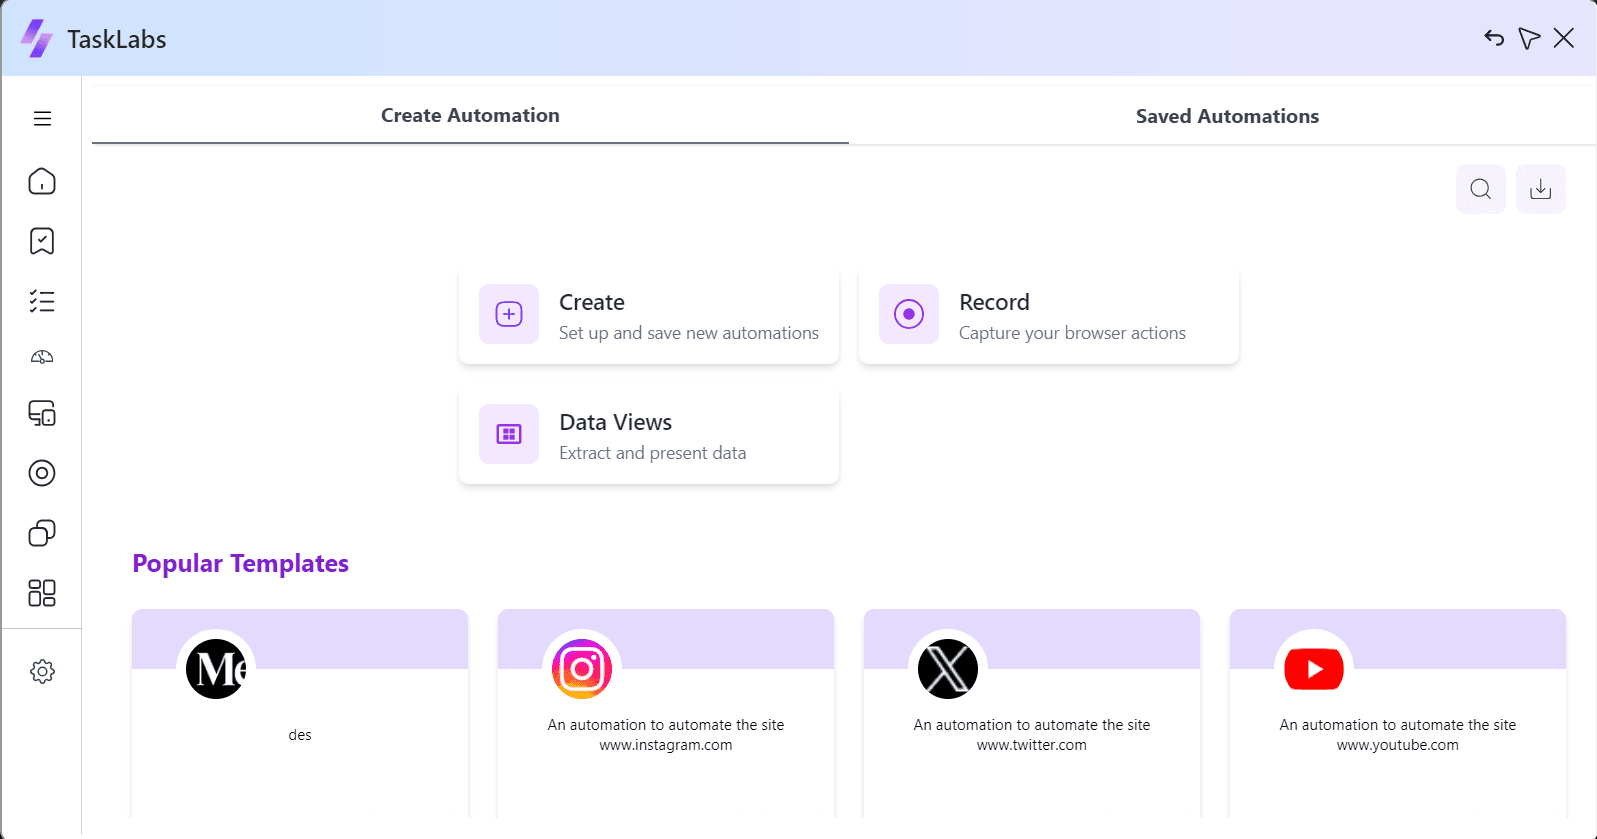The height and width of the screenshot is (839, 1597).
Task: Click the Record circle icon
Action: point(909,314)
